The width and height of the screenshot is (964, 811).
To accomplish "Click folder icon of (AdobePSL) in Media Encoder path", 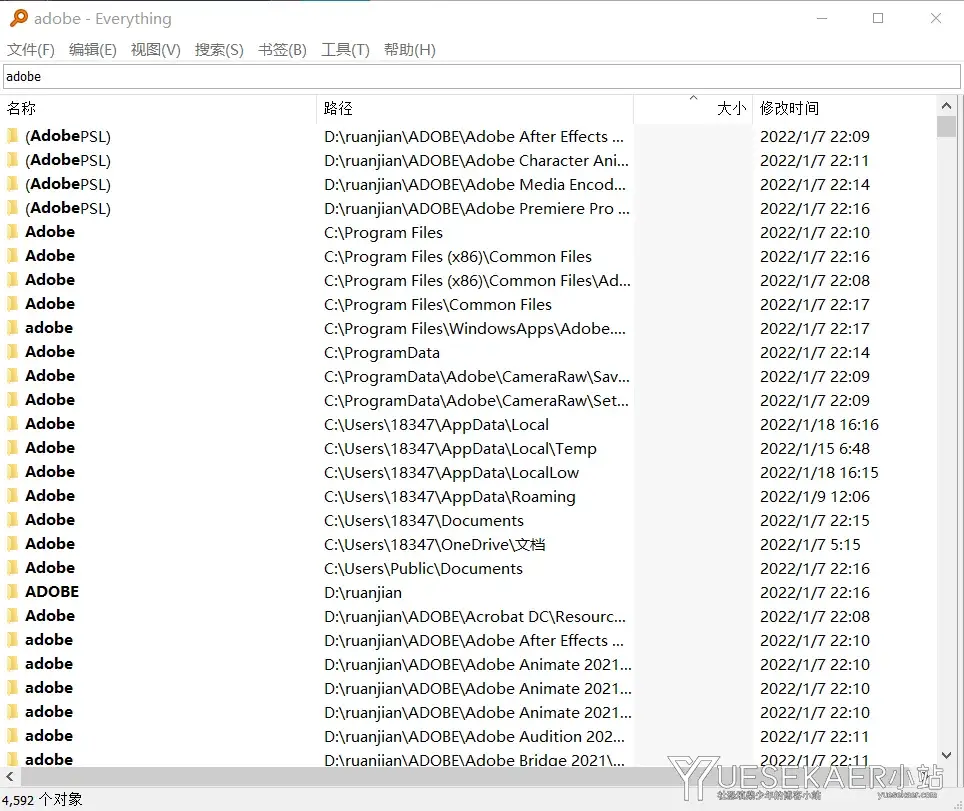I will [x=12, y=184].
